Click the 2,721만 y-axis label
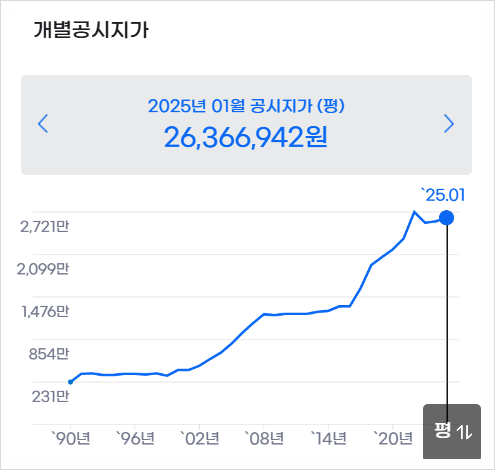Screen dimensions: 495x470 pos(45,227)
